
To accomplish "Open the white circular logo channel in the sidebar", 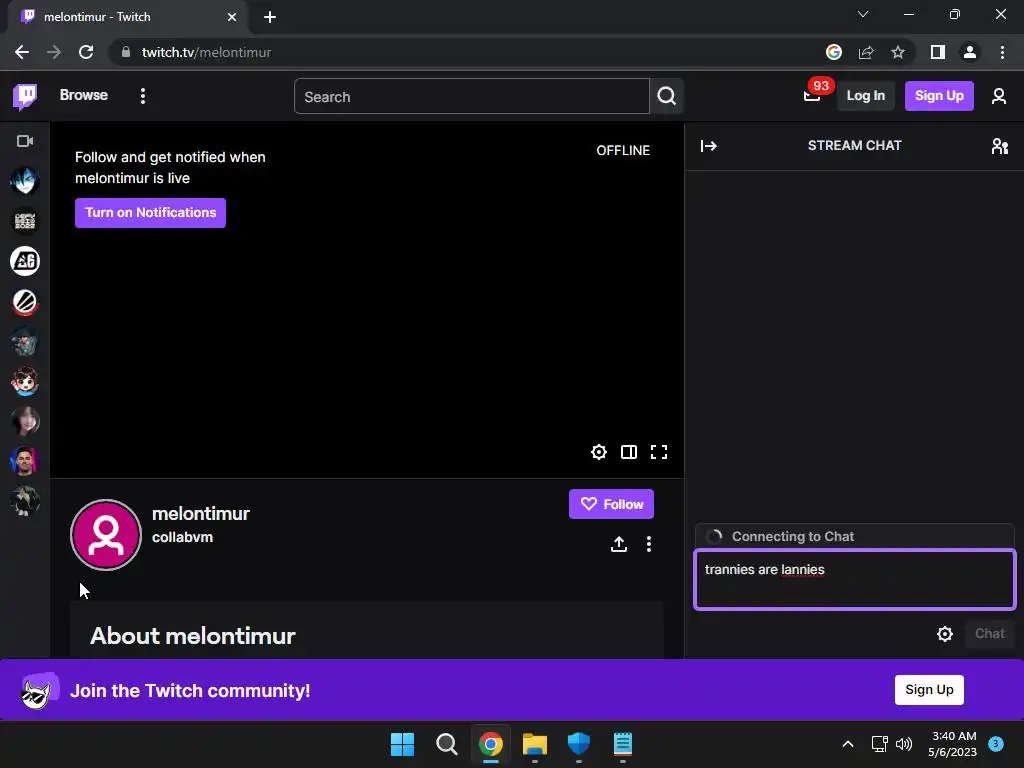I will pos(25,261).
